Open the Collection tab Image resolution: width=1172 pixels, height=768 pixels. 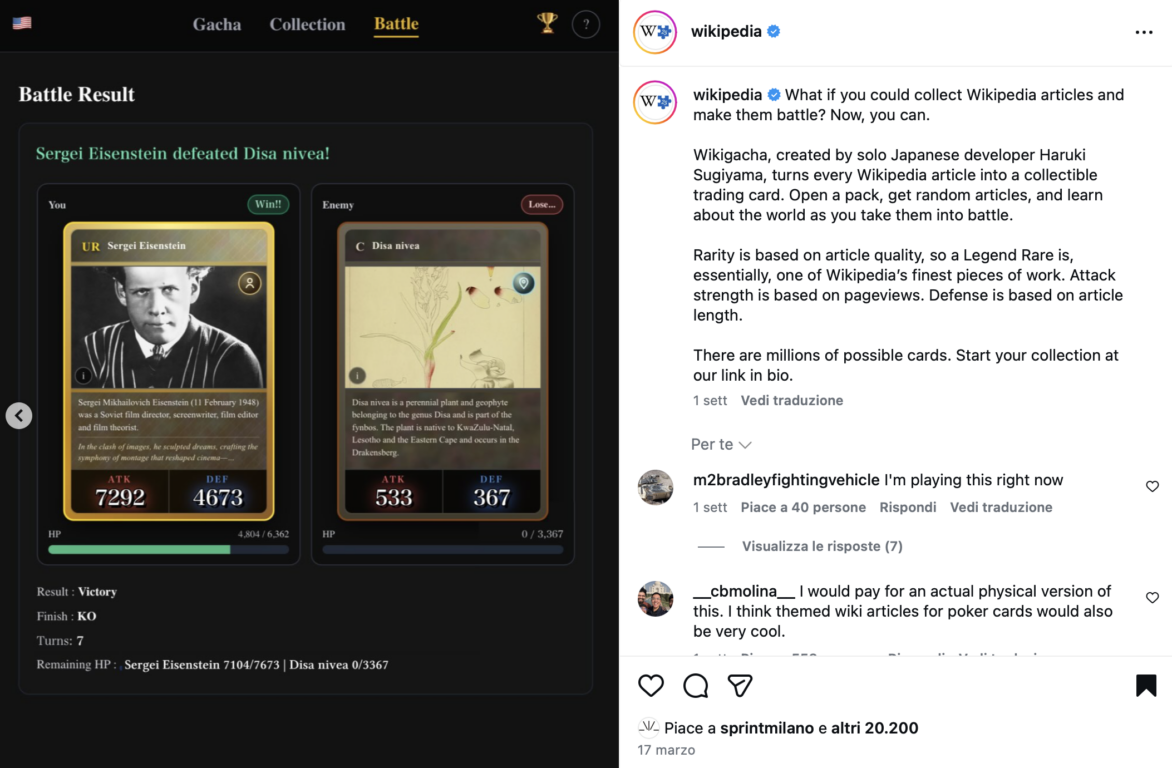pos(307,24)
